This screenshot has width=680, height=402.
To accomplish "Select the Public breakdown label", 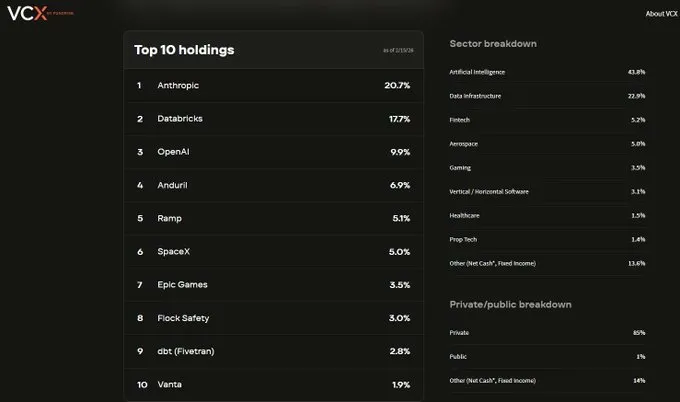I will (458, 356).
